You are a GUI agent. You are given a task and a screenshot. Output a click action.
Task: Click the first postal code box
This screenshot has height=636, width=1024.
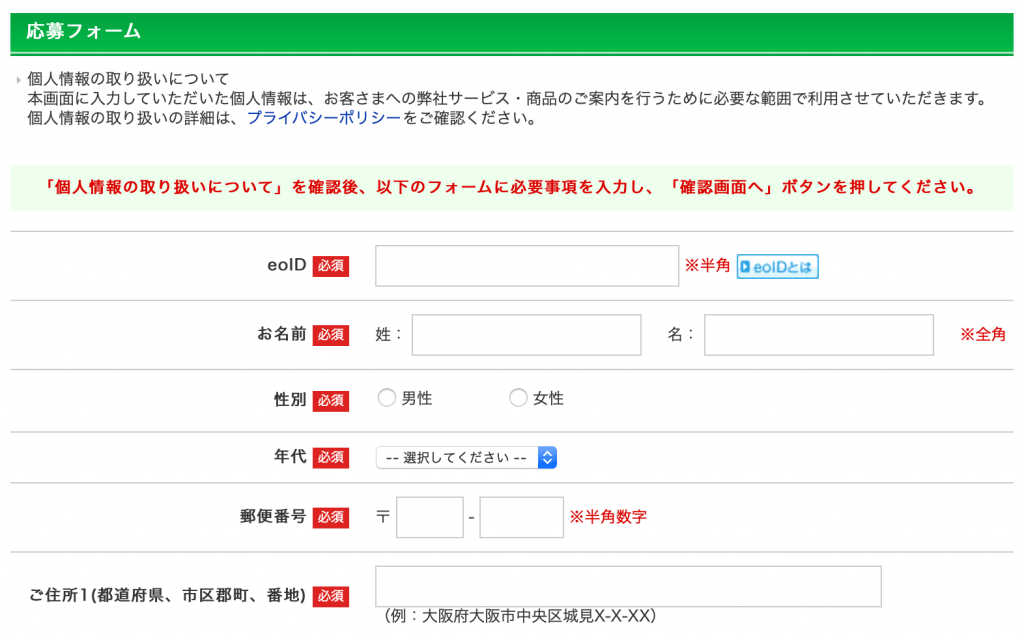pos(430,517)
